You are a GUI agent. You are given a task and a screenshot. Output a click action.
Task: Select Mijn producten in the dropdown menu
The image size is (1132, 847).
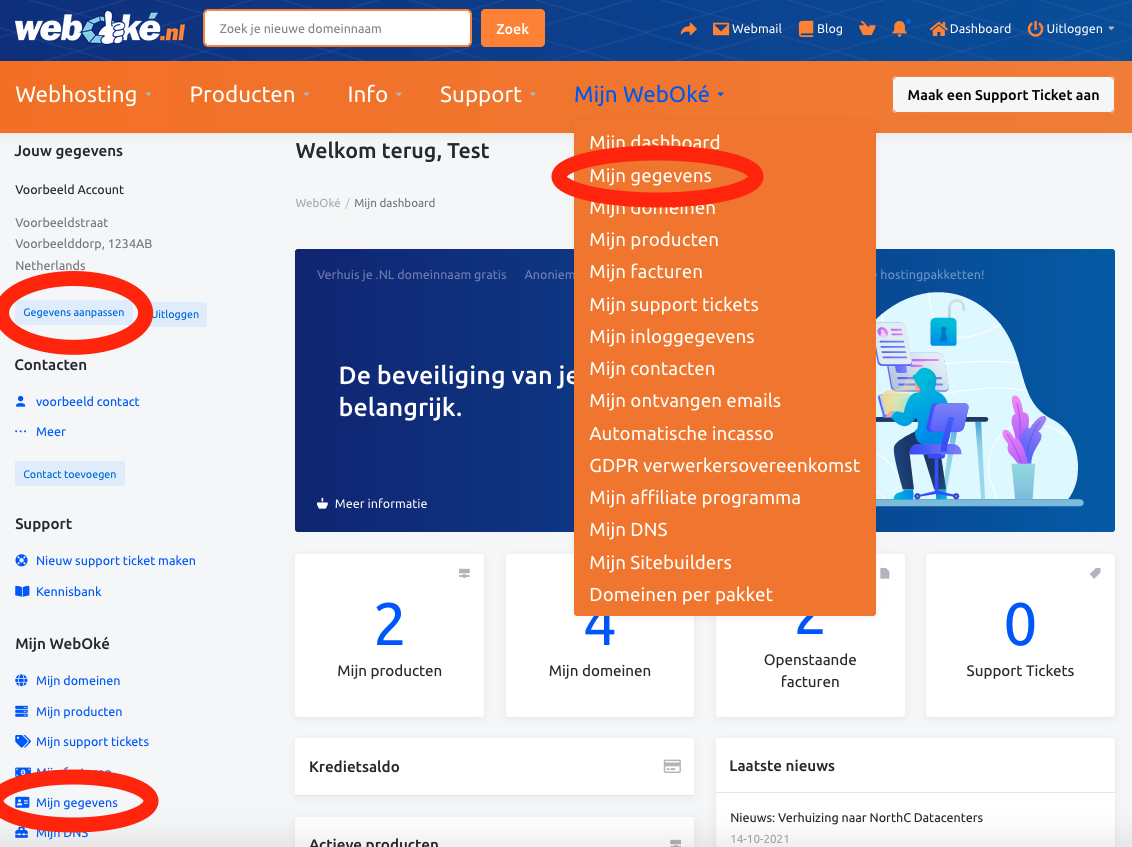(654, 240)
